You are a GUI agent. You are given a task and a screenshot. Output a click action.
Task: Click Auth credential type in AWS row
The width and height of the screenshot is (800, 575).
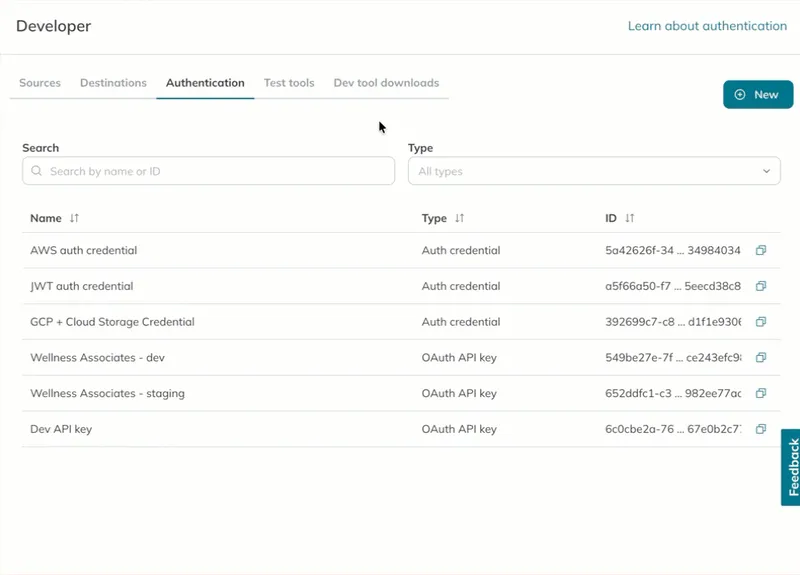[x=461, y=250]
